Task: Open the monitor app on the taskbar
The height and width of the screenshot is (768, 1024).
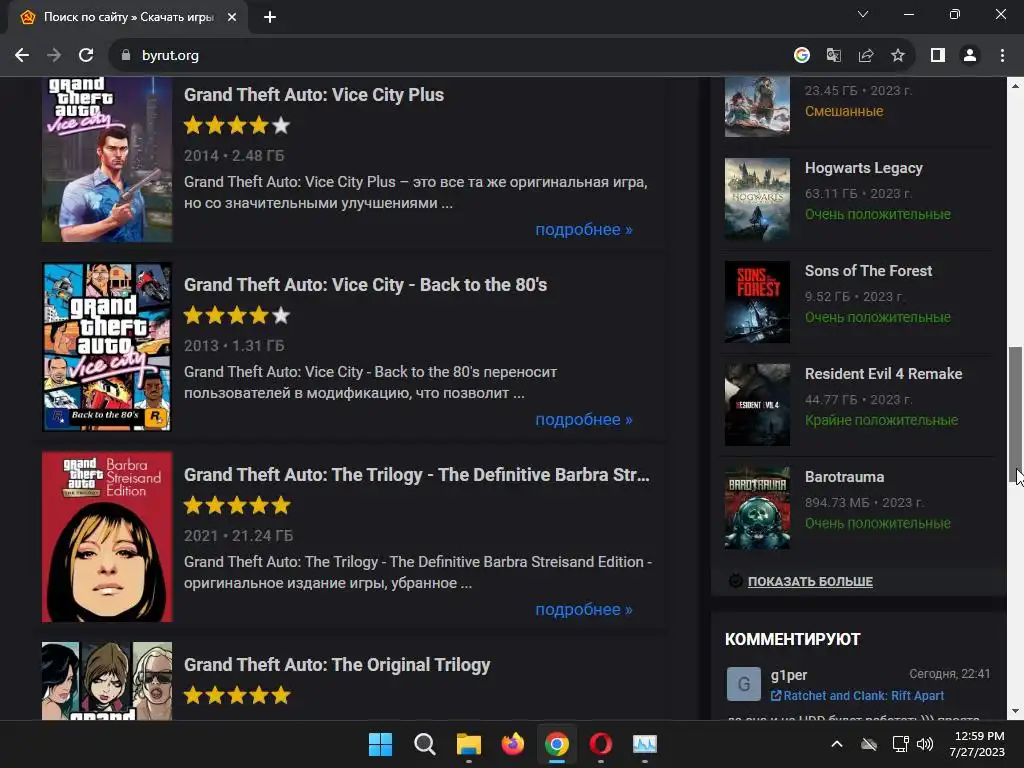Action: [645, 744]
